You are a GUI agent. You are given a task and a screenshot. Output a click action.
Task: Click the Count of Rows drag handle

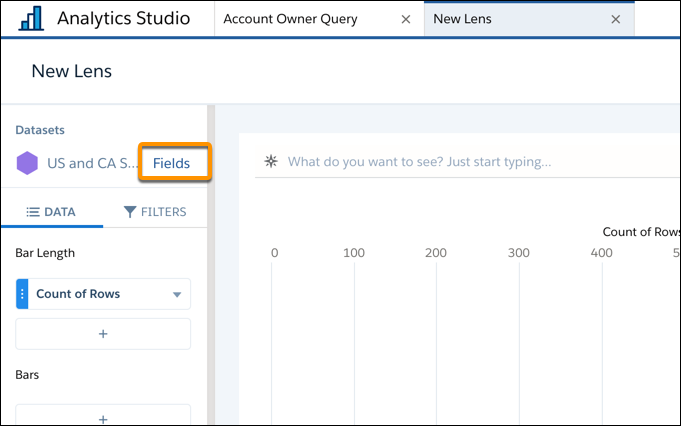coord(22,294)
